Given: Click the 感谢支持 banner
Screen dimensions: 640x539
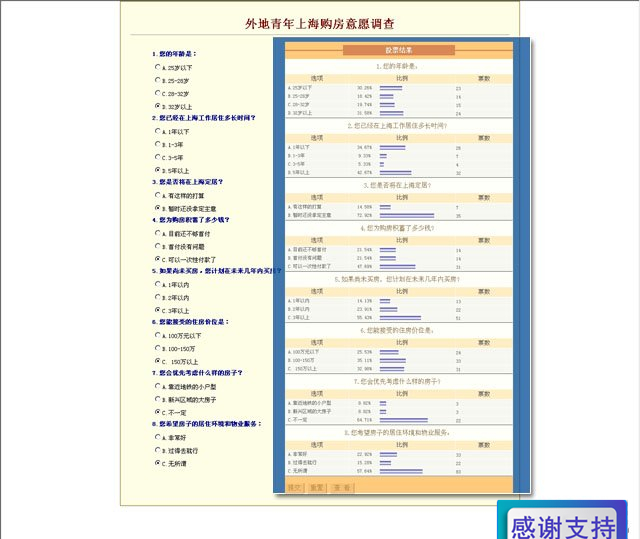Looking at the screenshot, I should [x=562, y=520].
